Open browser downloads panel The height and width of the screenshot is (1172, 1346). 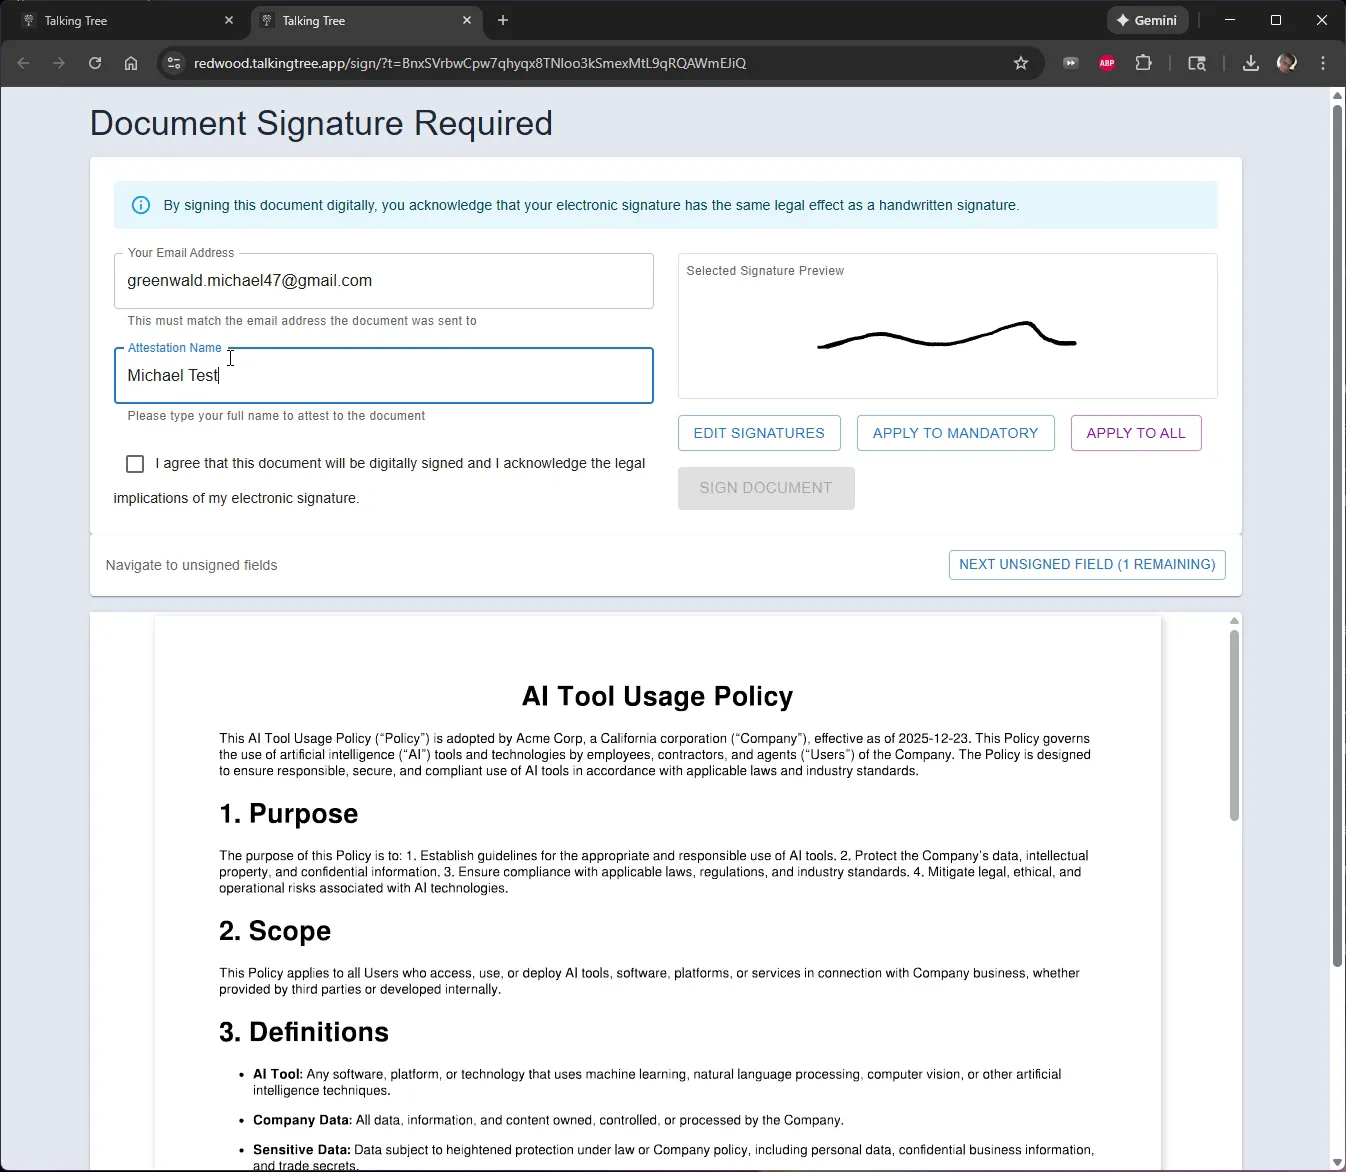coord(1250,63)
